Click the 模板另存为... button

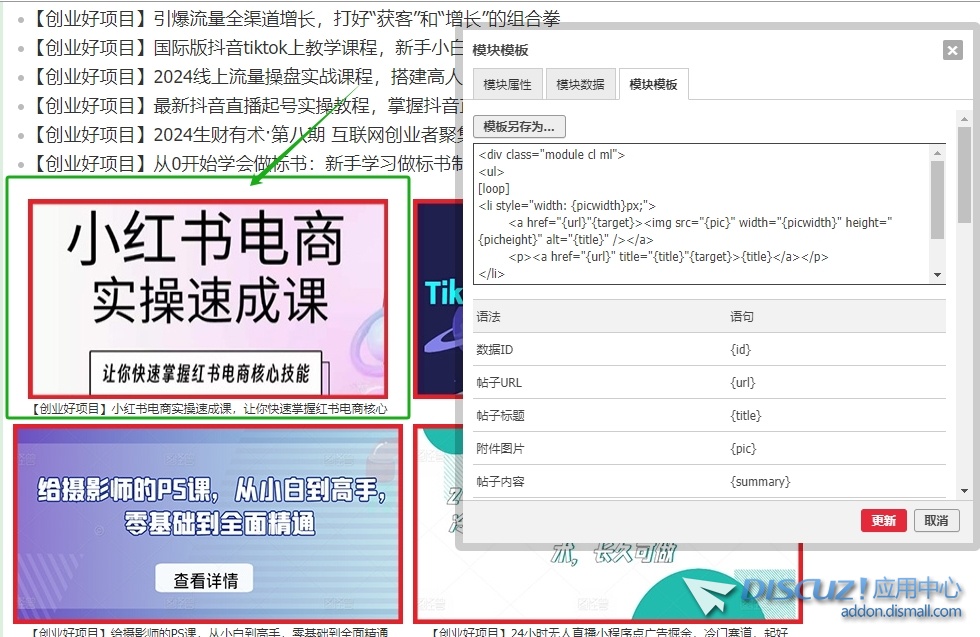click(x=519, y=127)
